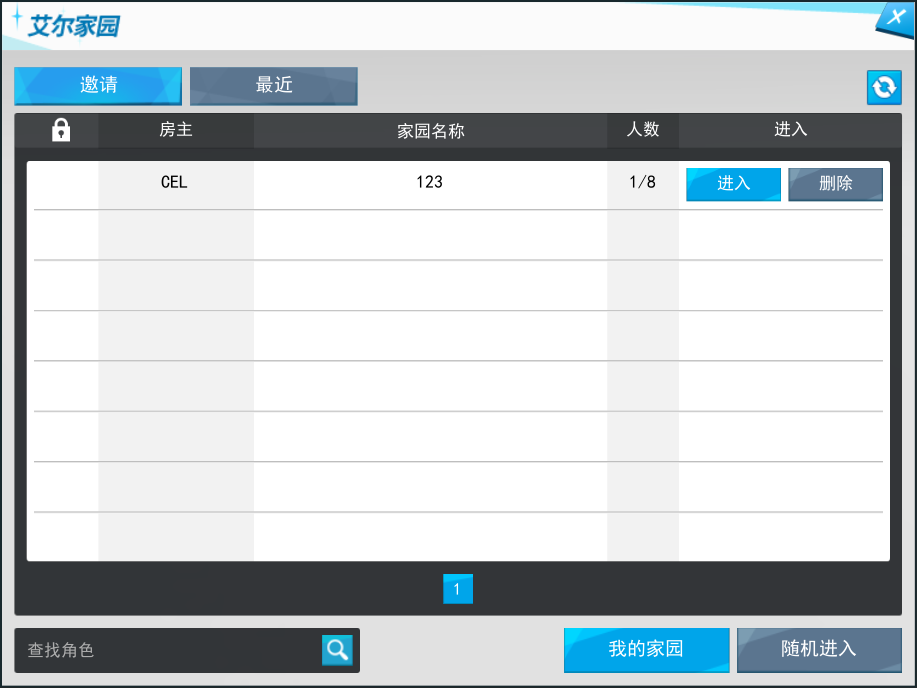Switch to the 最近 tab
This screenshot has width=917, height=688.
pos(273,86)
